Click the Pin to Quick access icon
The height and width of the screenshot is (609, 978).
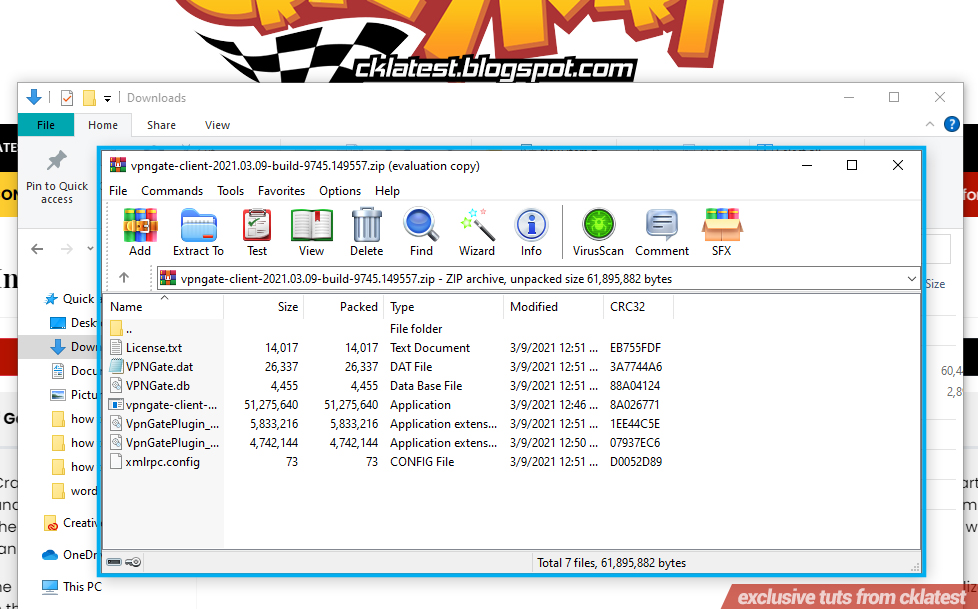57,161
